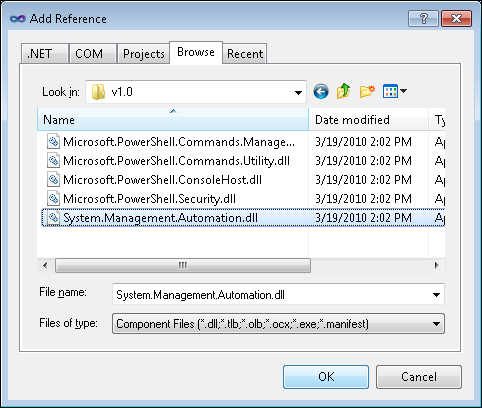Screen dimensions: 482x408
Task: Click the horizontal scrollbar thumb
Action: click(183, 266)
